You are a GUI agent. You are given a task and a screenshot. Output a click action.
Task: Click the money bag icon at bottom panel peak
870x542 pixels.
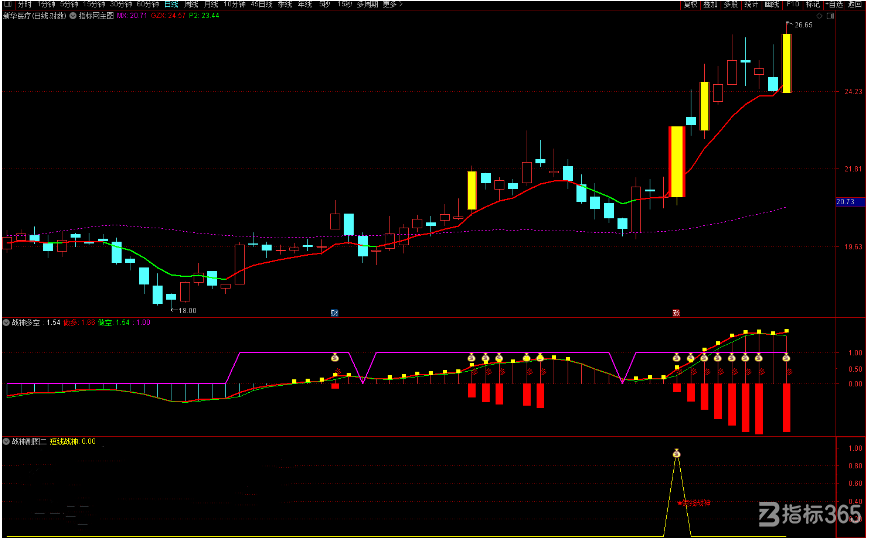(x=676, y=454)
